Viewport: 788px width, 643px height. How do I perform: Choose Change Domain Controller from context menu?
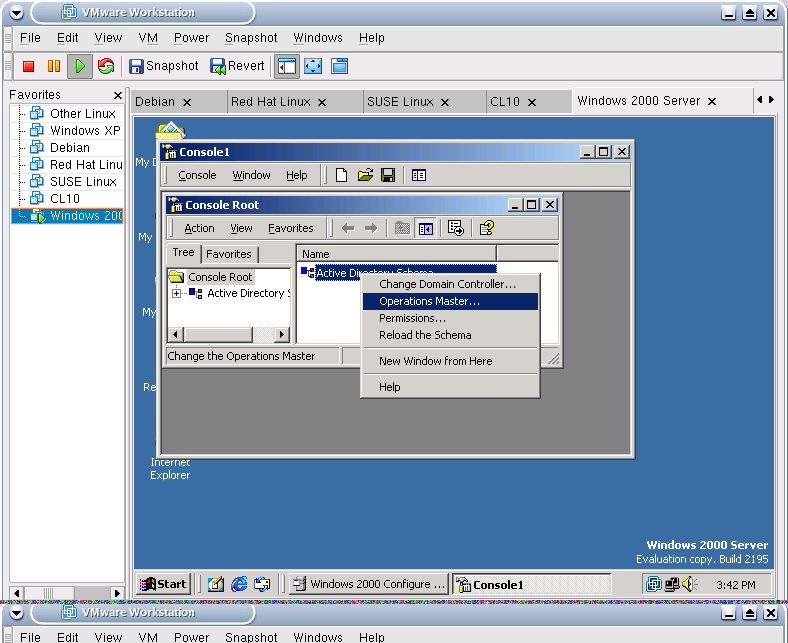click(x=450, y=284)
